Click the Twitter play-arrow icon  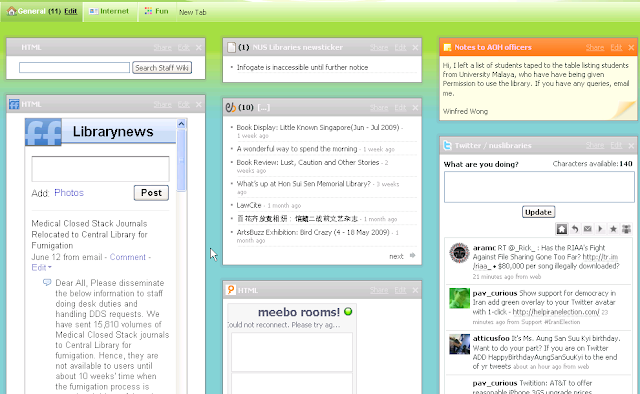600,229
